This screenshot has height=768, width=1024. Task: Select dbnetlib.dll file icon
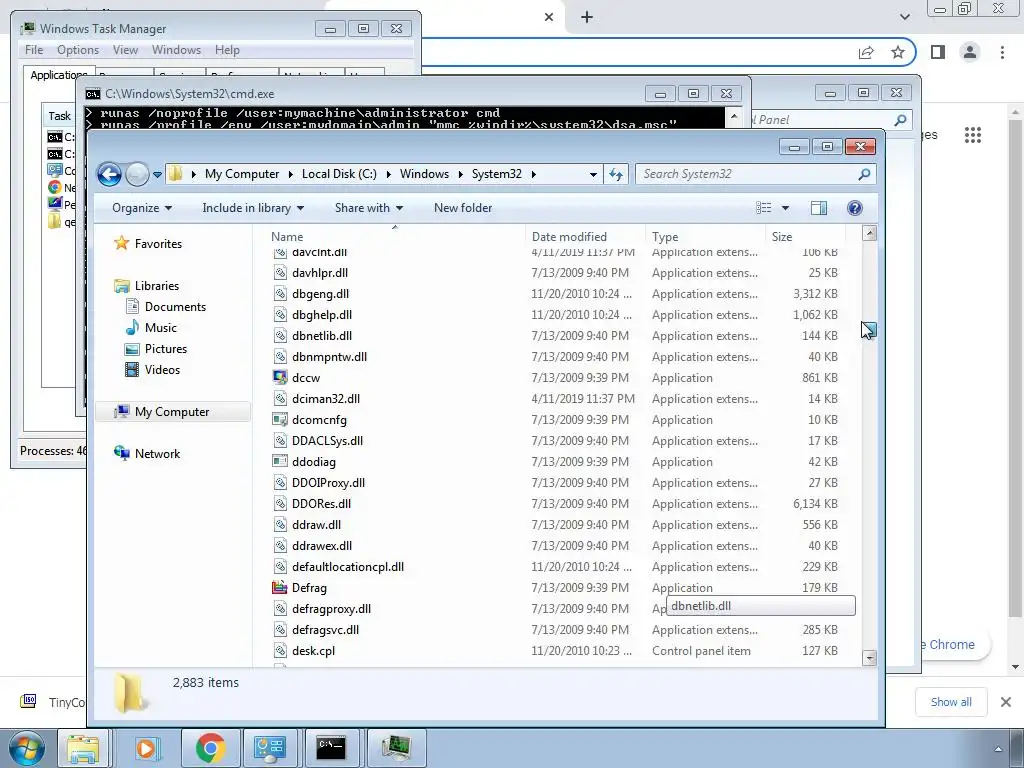point(280,335)
